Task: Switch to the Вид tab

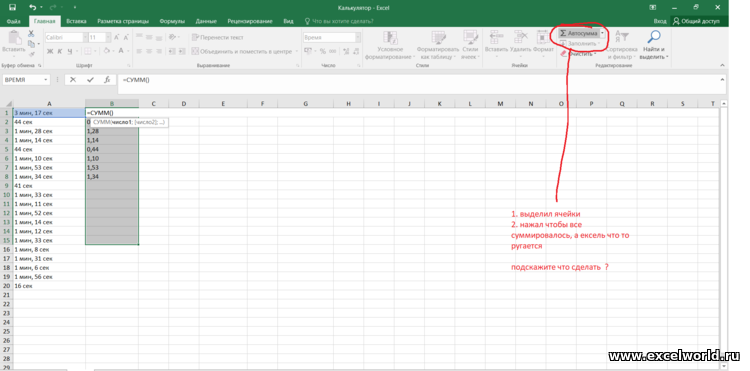Action: tap(288, 22)
